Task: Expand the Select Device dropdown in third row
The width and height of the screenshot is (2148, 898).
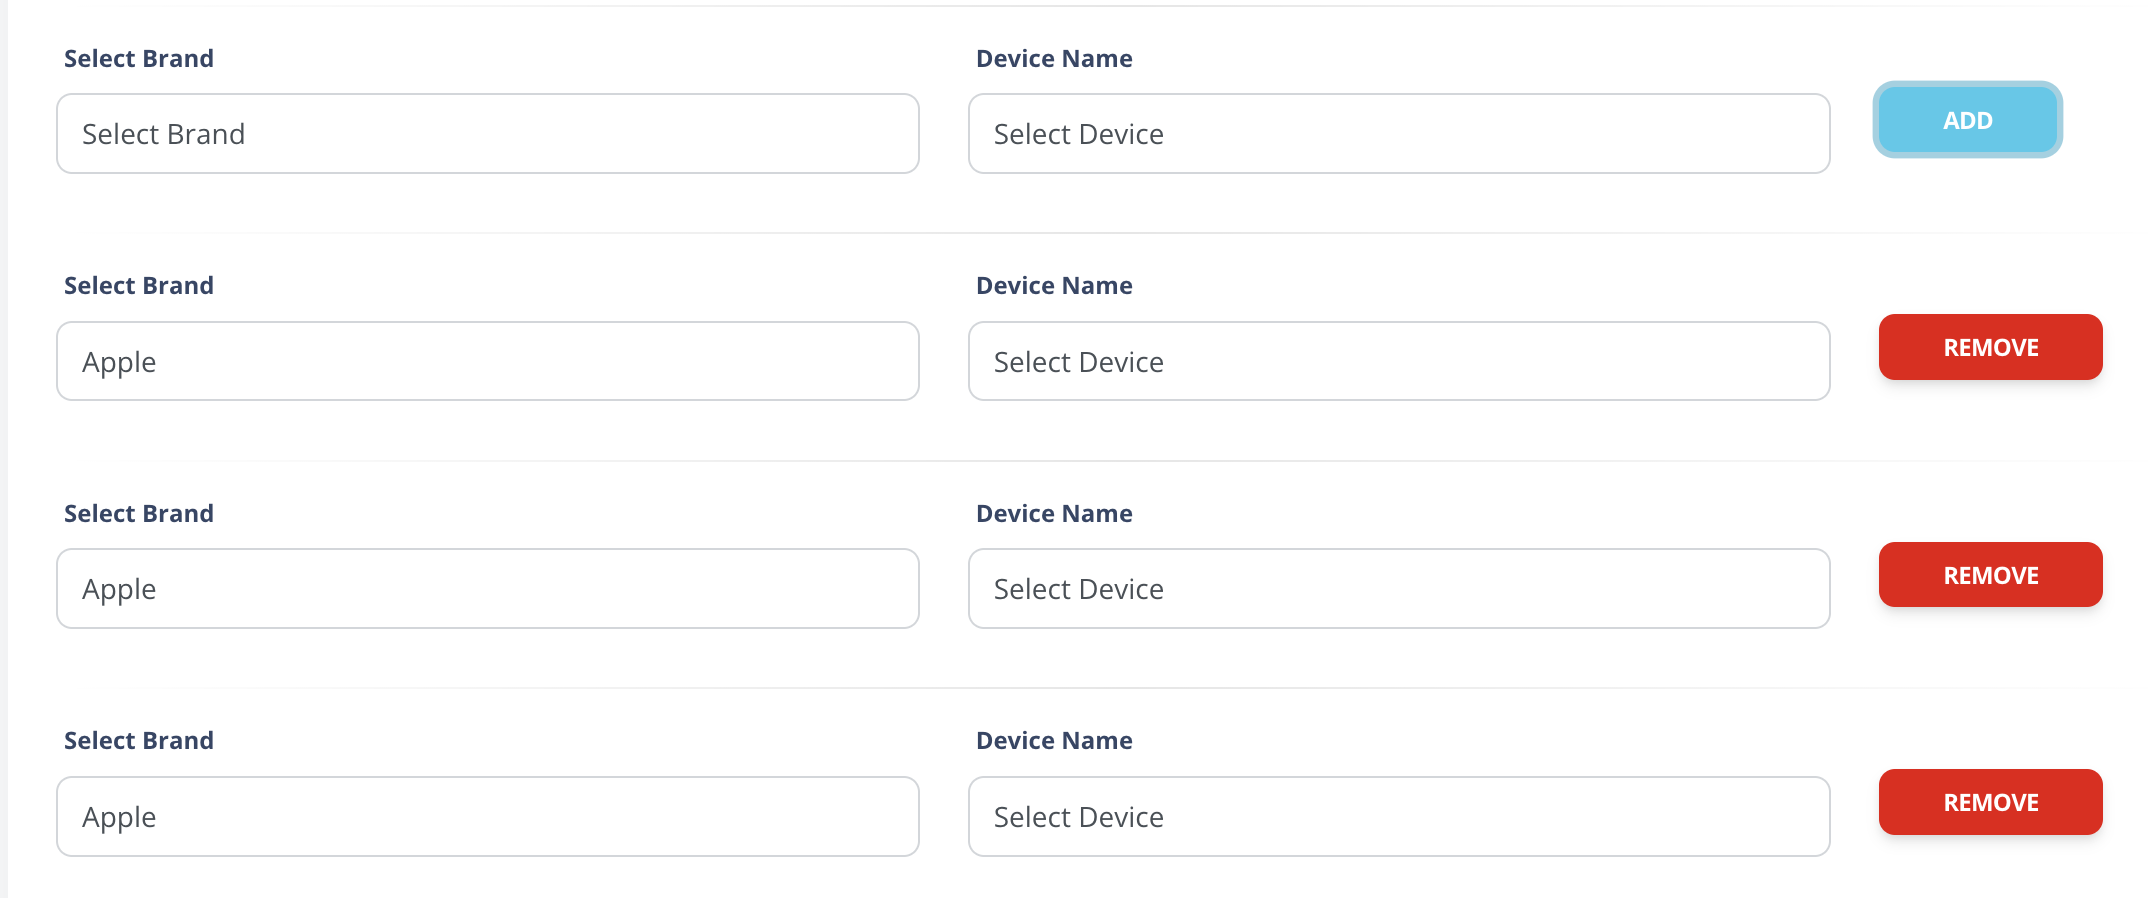Action: point(1398,589)
